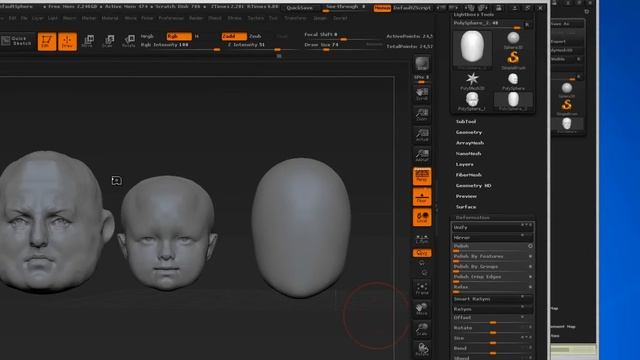Image resolution: width=640 pixels, height=360 pixels.
Task: Adjust the See-through slider
Action: (x=345, y=8)
